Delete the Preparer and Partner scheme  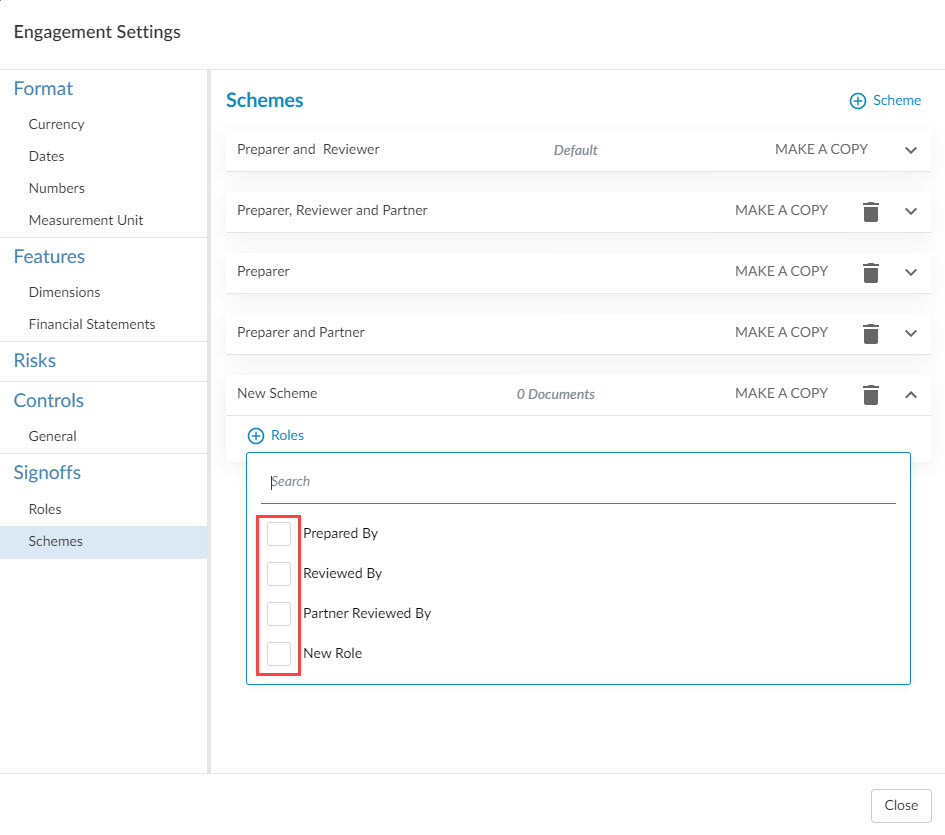[871, 334]
